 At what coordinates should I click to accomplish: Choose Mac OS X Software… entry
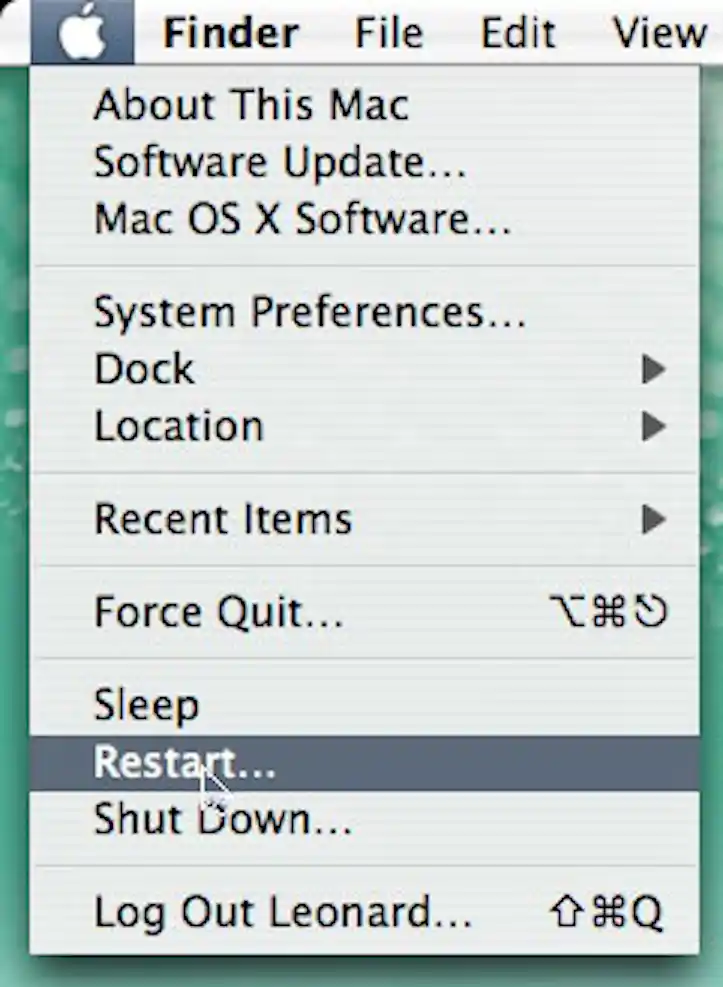[x=364, y=219]
